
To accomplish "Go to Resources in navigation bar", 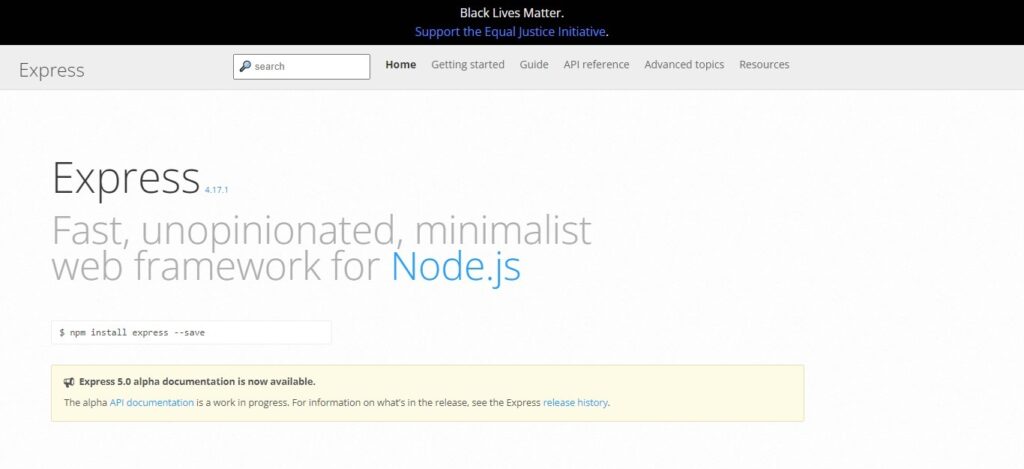I will 764,65.
